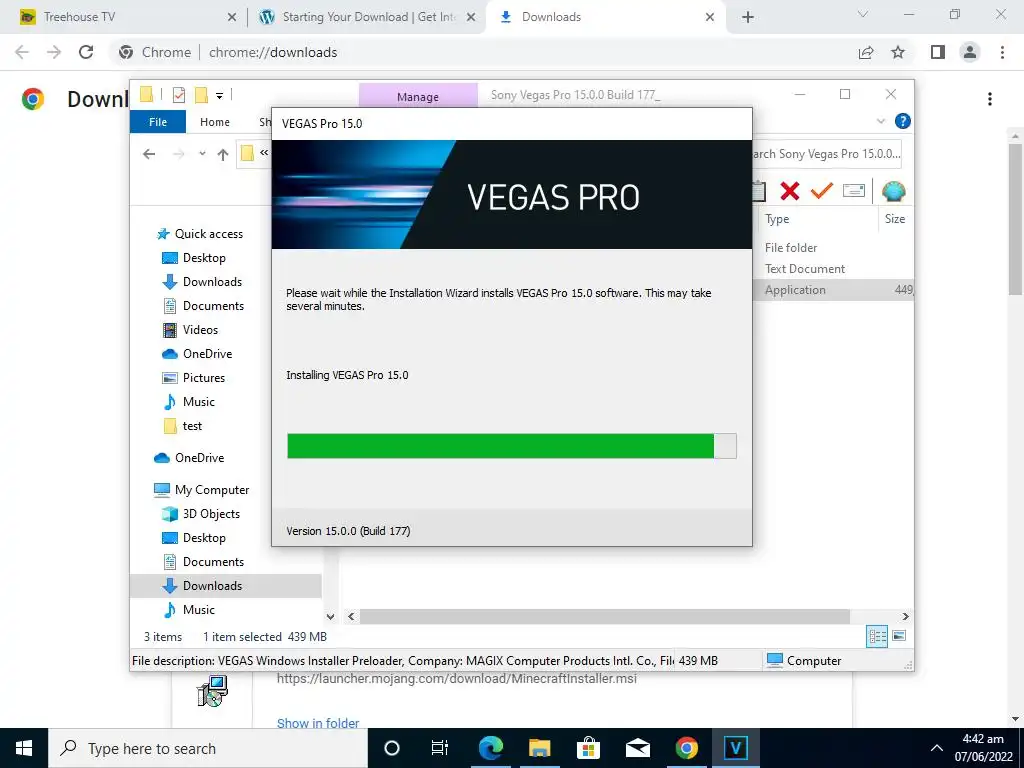Click the Rename ribbon icon
This screenshot has height=768, width=1024.
(854, 191)
